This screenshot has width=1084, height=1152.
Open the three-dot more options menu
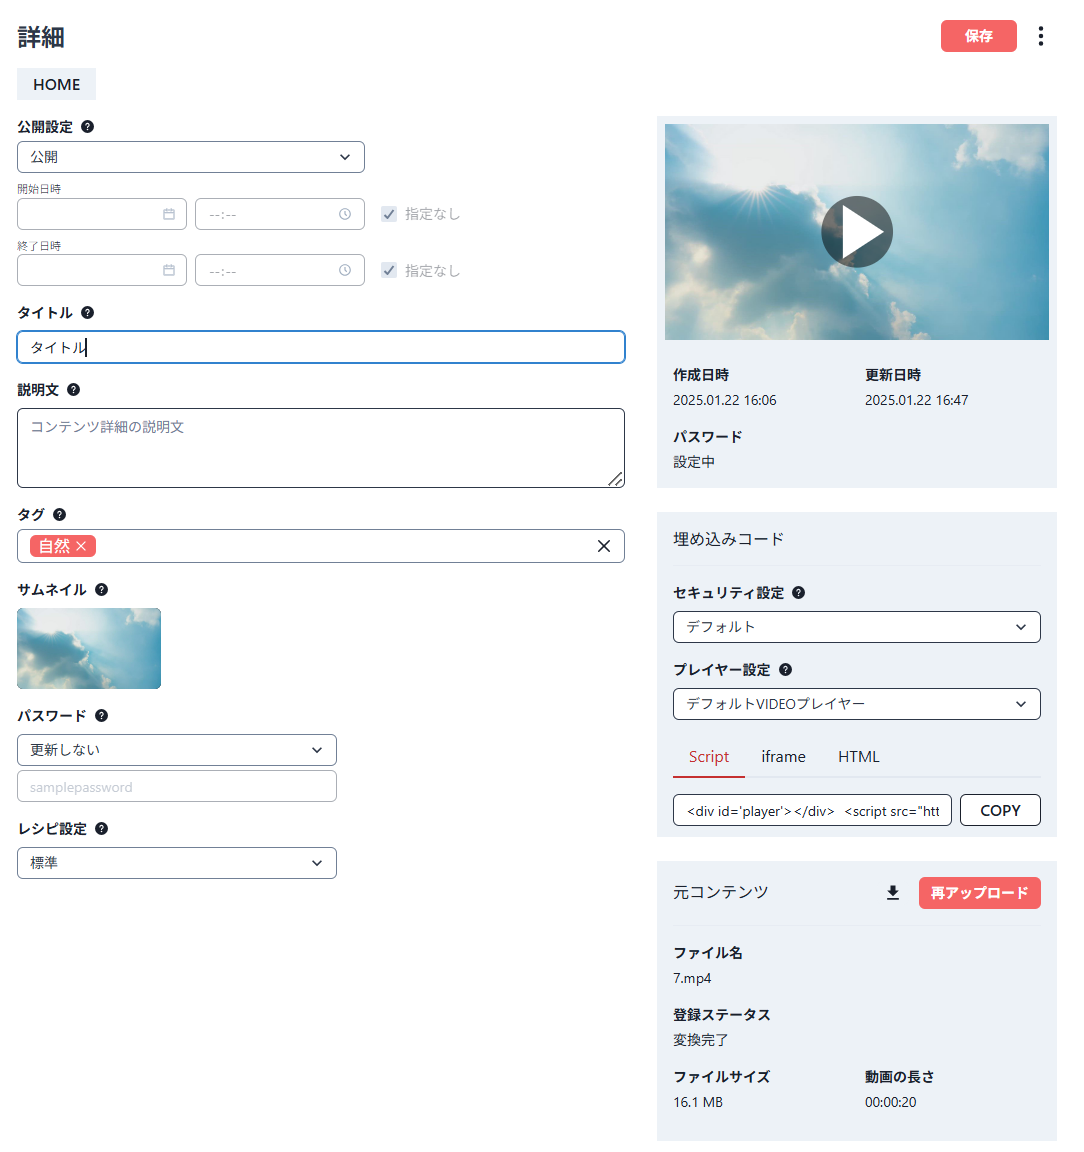(x=1040, y=36)
